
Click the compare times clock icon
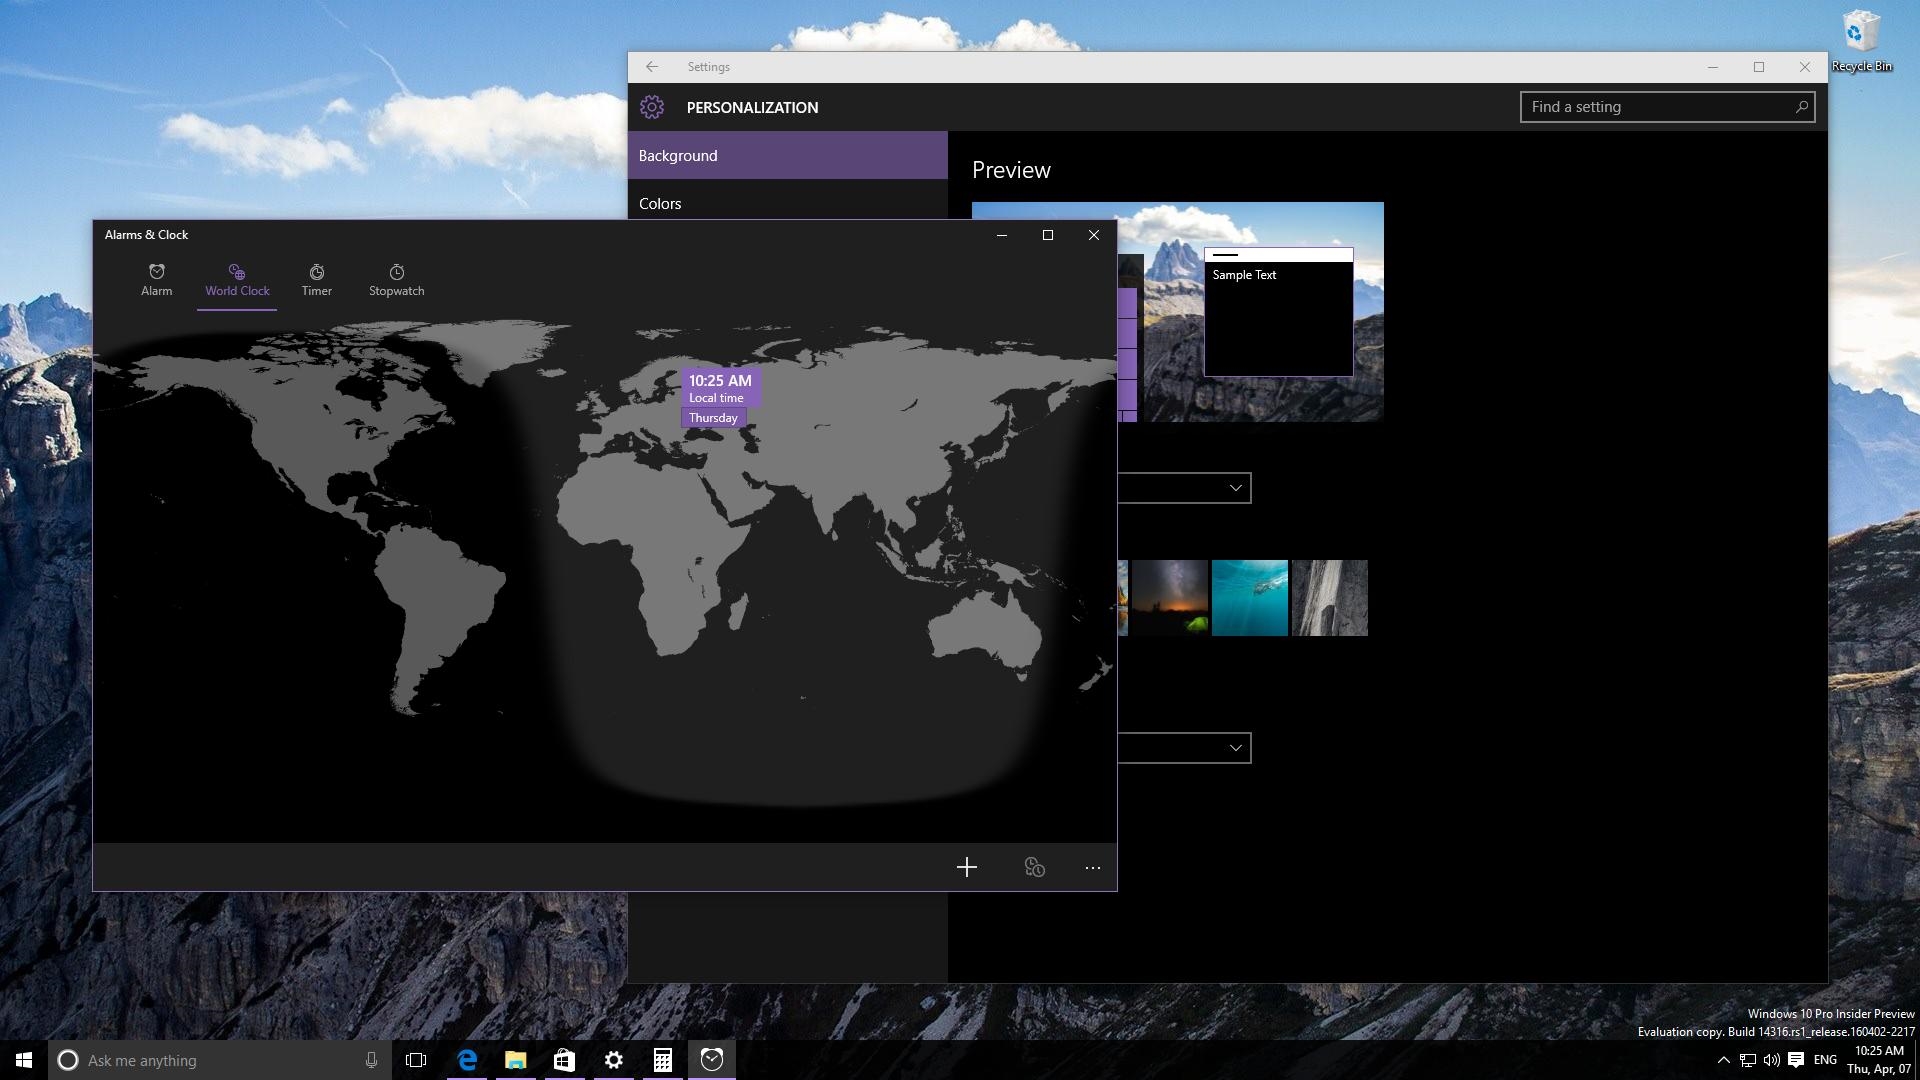pos(1034,867)
